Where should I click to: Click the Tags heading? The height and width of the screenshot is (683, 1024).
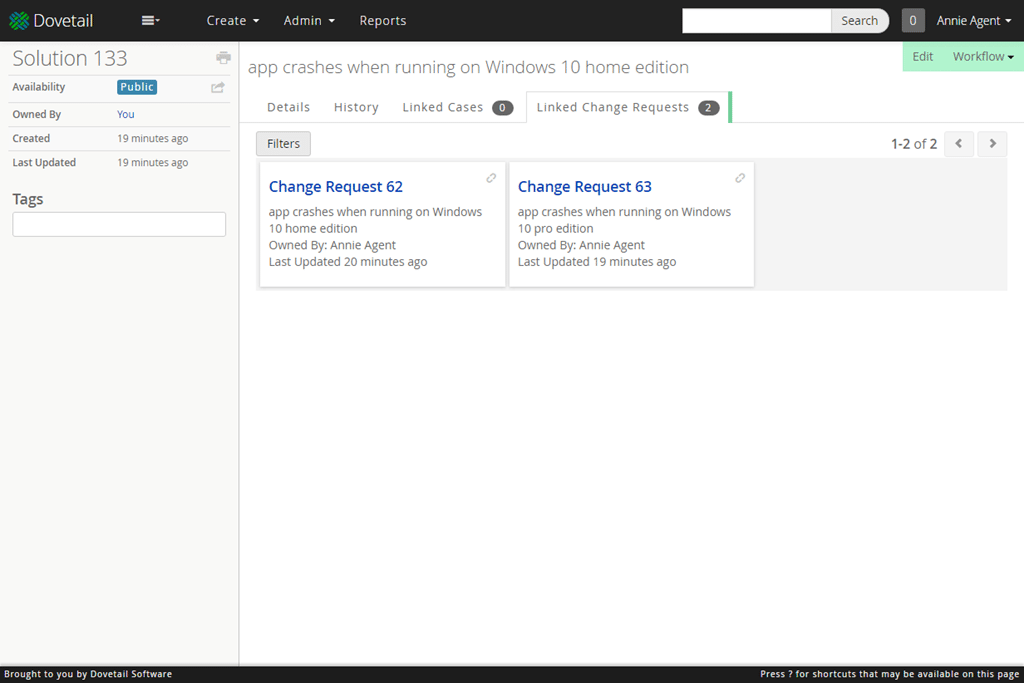(27, 199)
